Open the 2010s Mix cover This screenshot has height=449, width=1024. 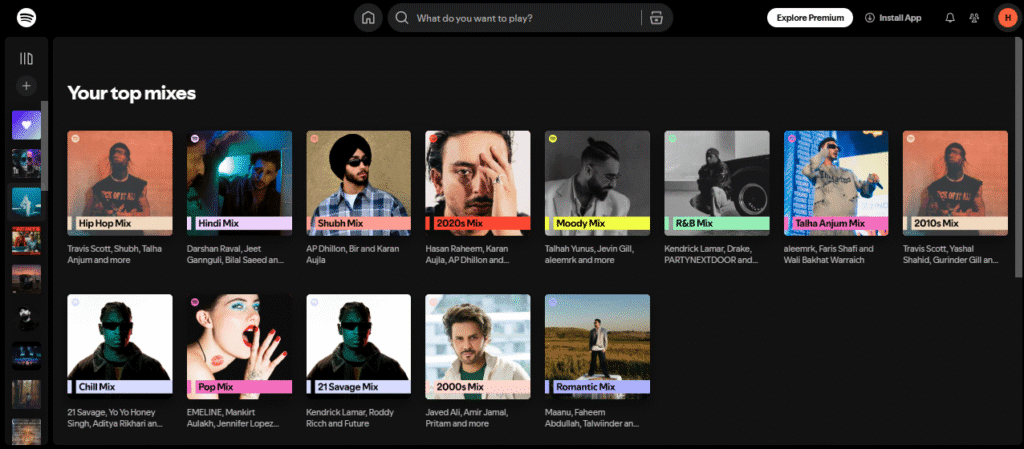(x=955, y=183)
